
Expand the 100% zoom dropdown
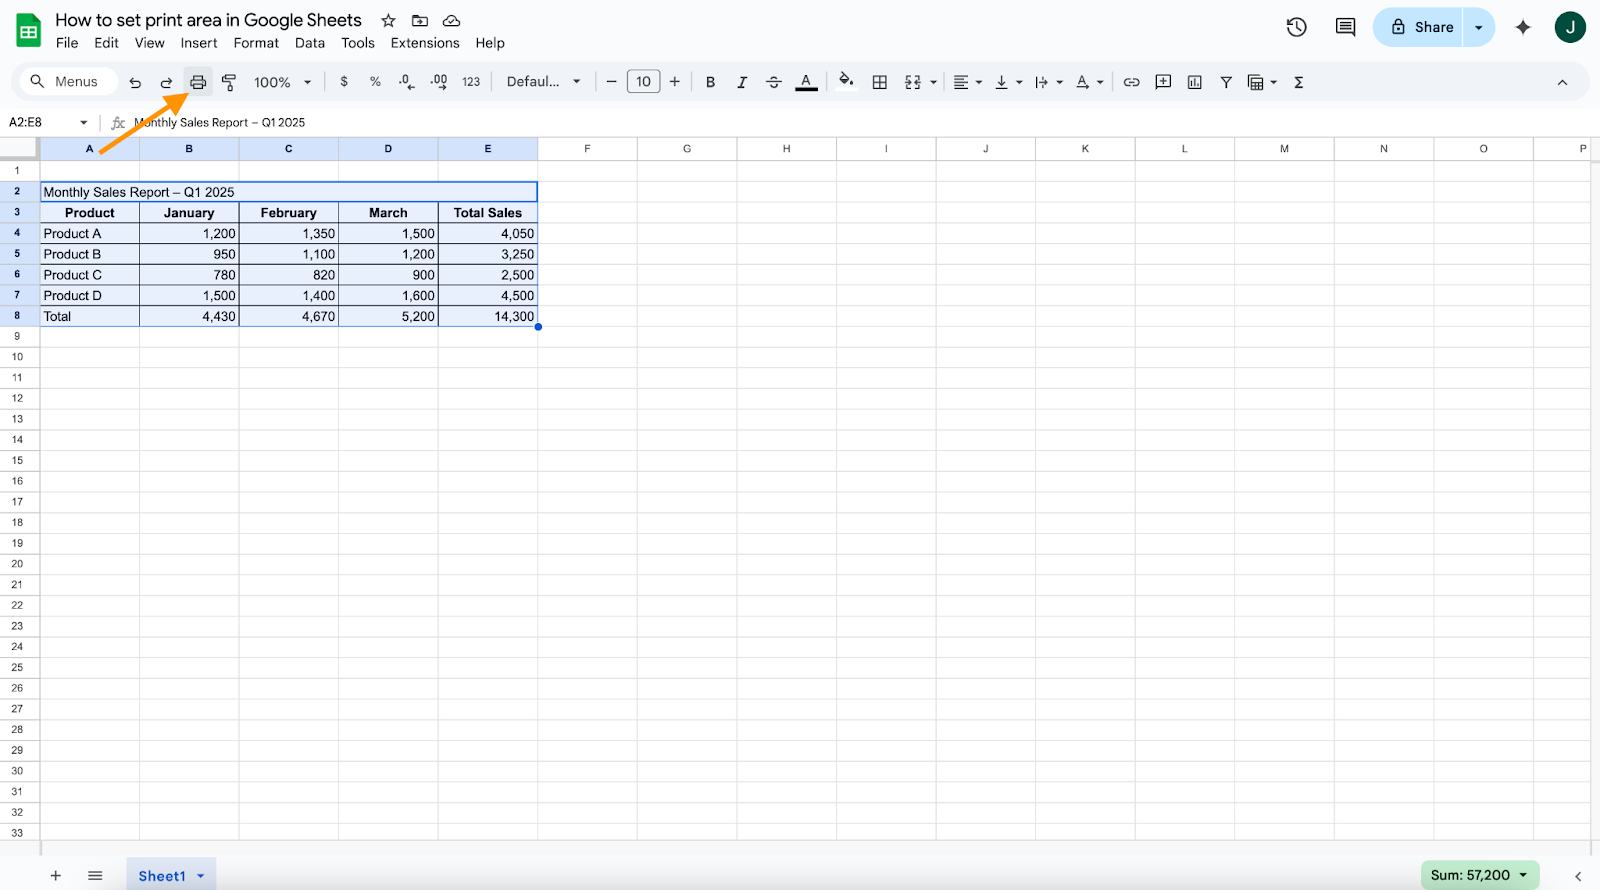click(x=283, y=82)
